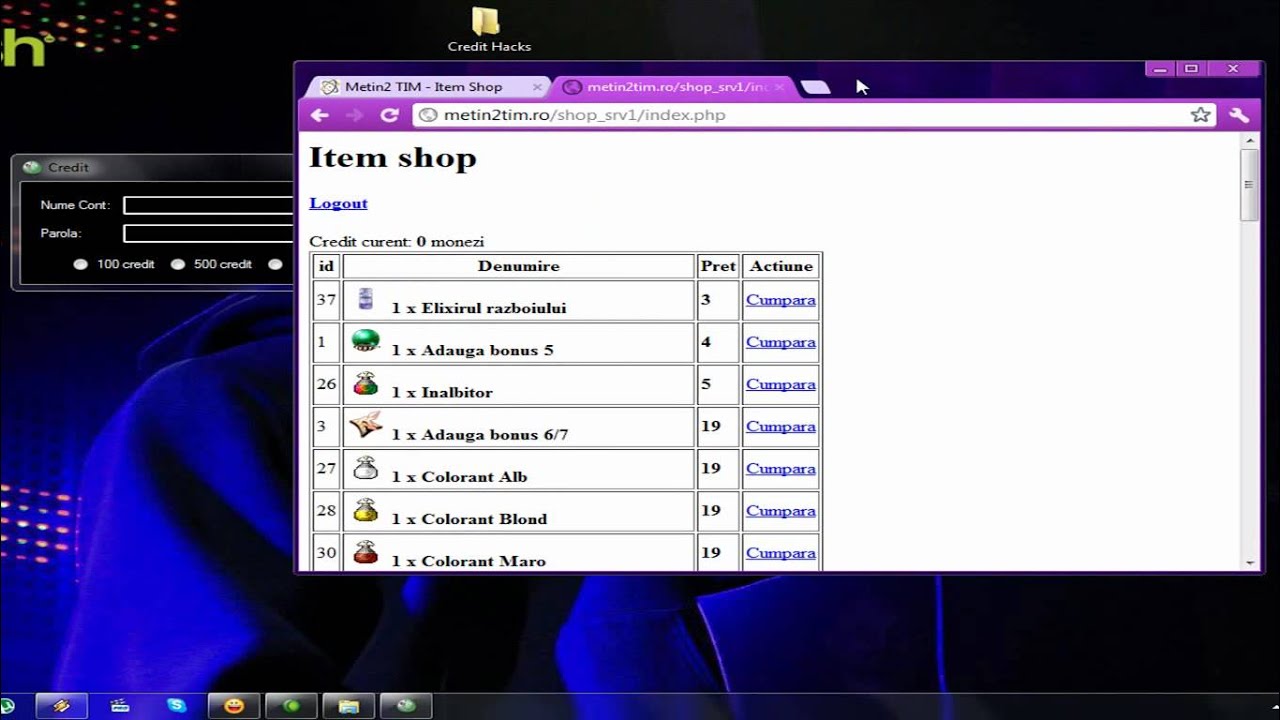
Task: Click the id cell 37
Action: tap(326, 300)
